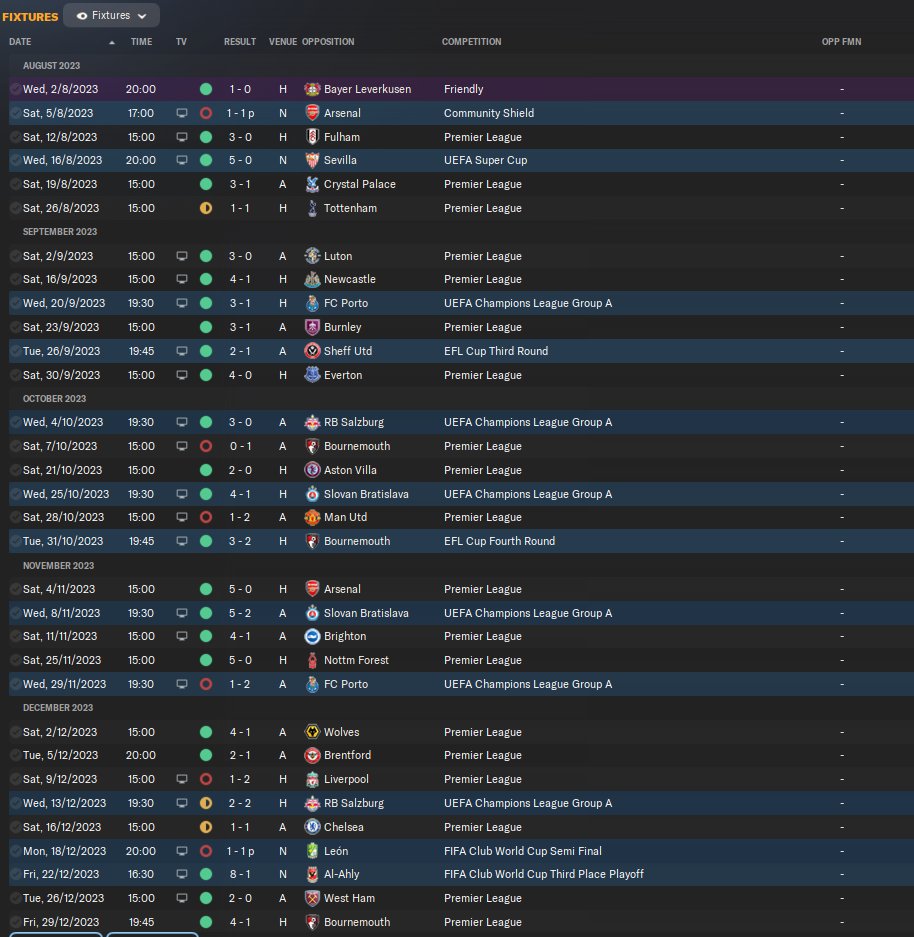Screen dimensions: 914x937
Task: Open the Slovan Bratislava link on 25/10/2023
Action: [x=366, y=494]
